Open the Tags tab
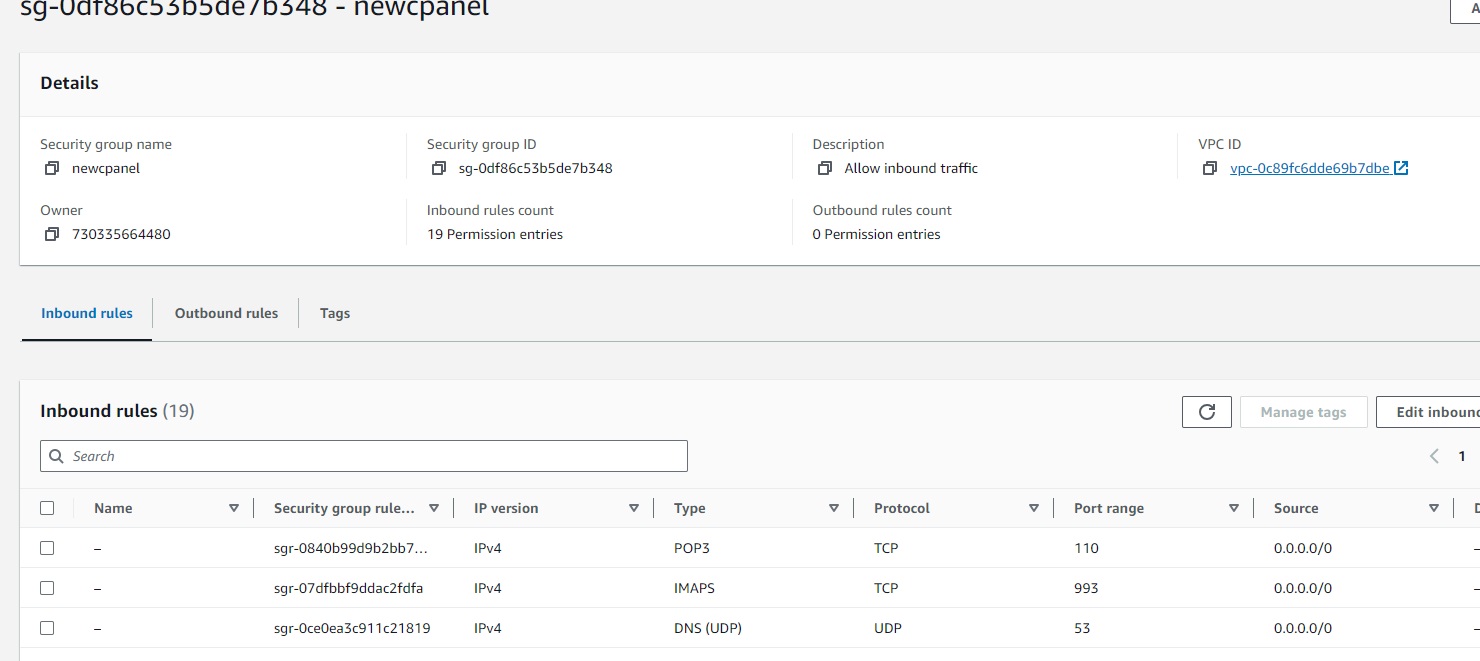Viewport: 1480px width, 661px height. pos(335,313)
